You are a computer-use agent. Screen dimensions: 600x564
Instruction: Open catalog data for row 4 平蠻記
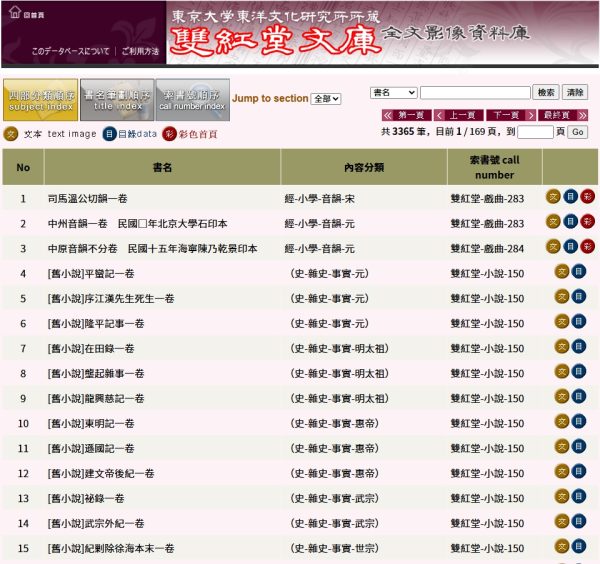(x=579, y=272)
